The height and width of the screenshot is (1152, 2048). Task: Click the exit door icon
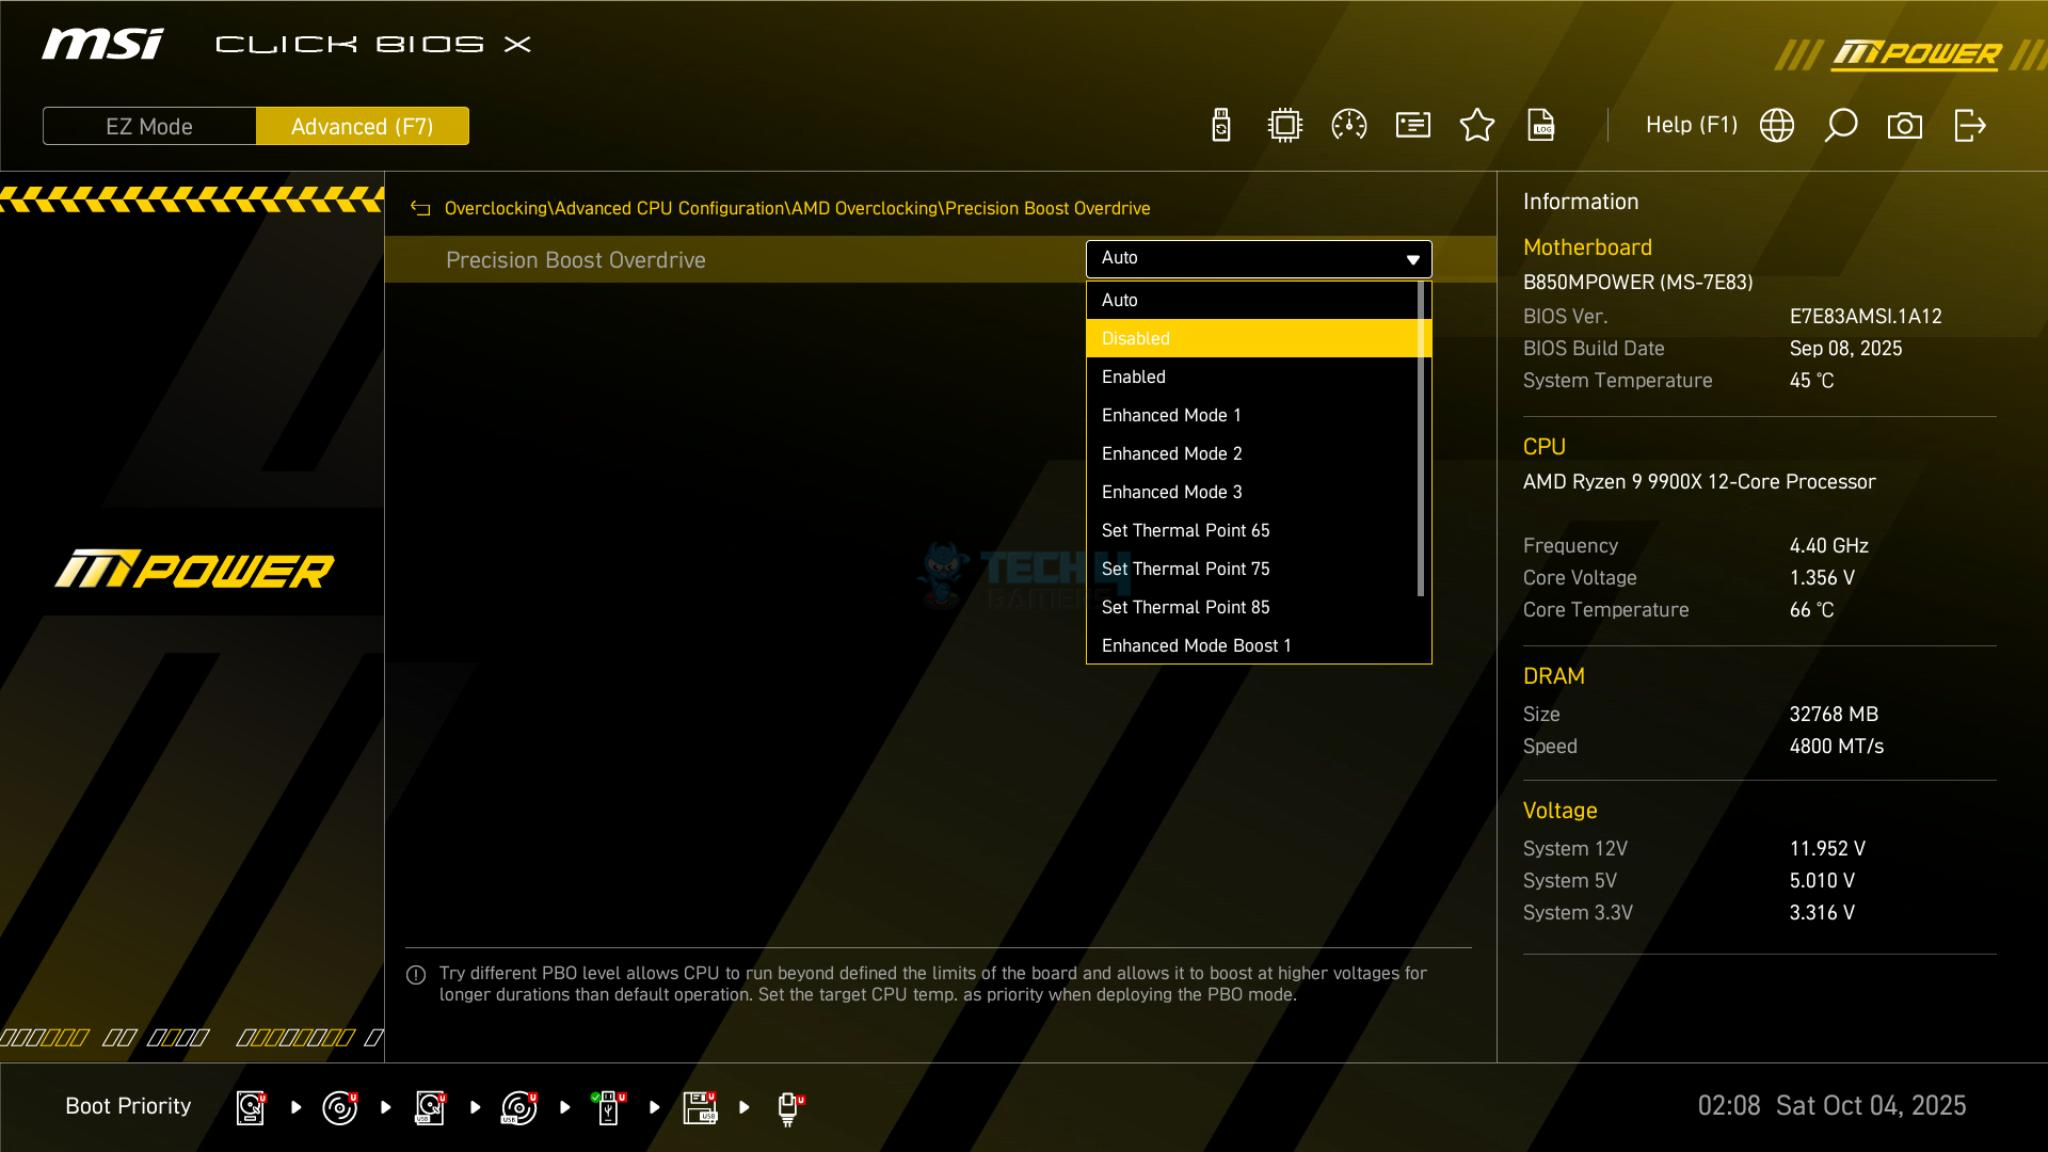[x=1969, y=126]
